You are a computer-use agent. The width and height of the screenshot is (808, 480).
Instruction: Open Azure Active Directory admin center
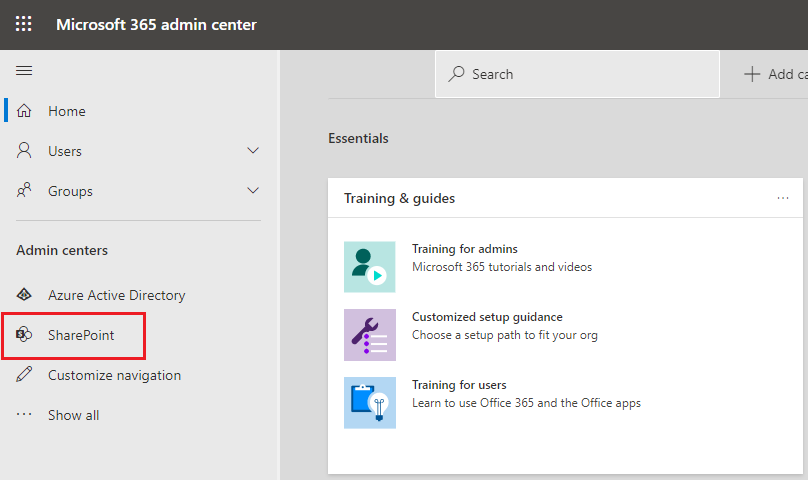[x=116, y=295]
